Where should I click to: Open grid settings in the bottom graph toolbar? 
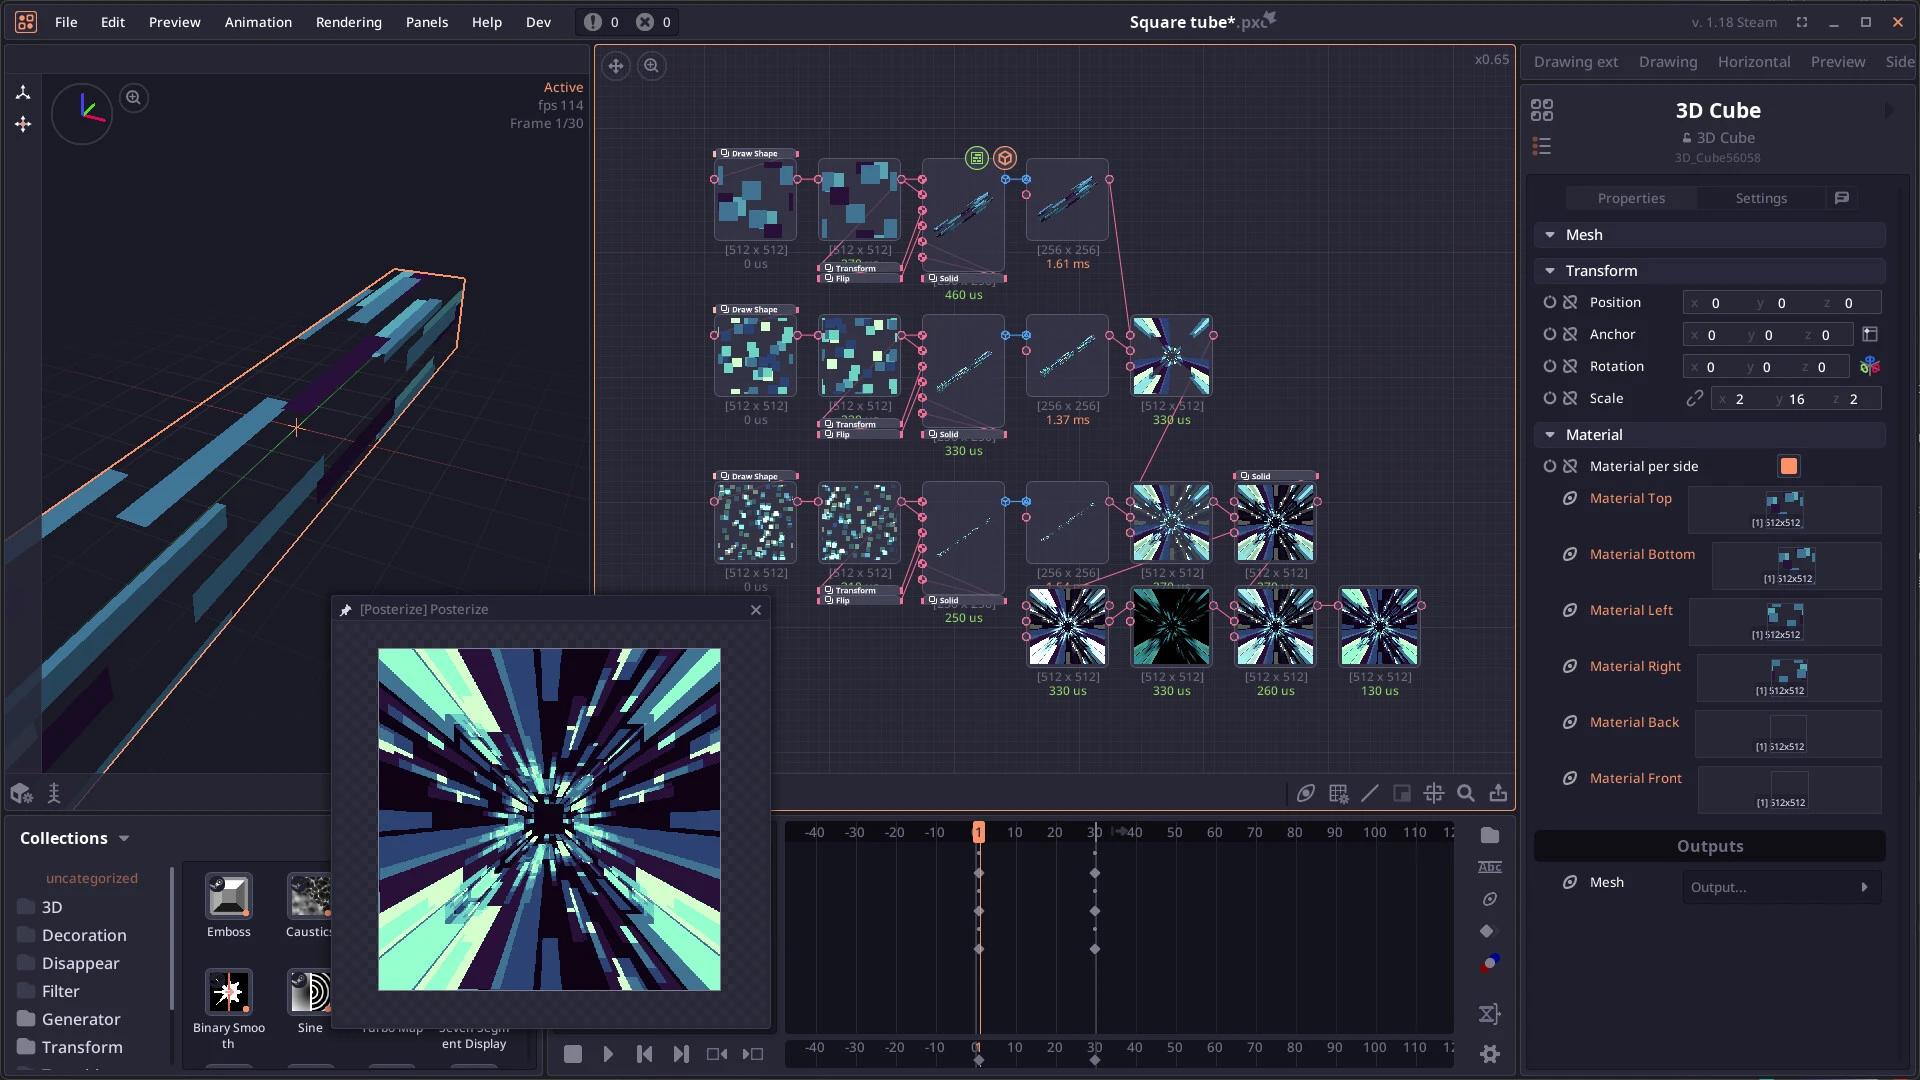coord(1337,793)
